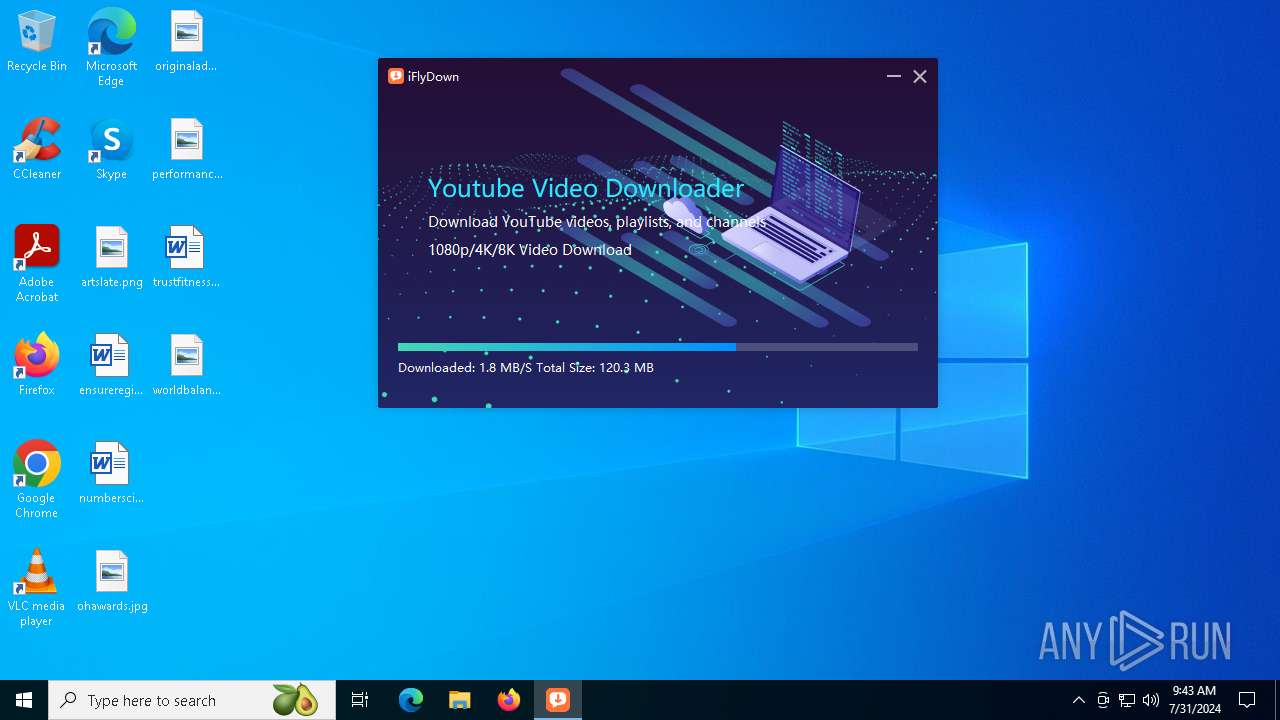Select artslate.png file on desktop

tap(112, 257)
